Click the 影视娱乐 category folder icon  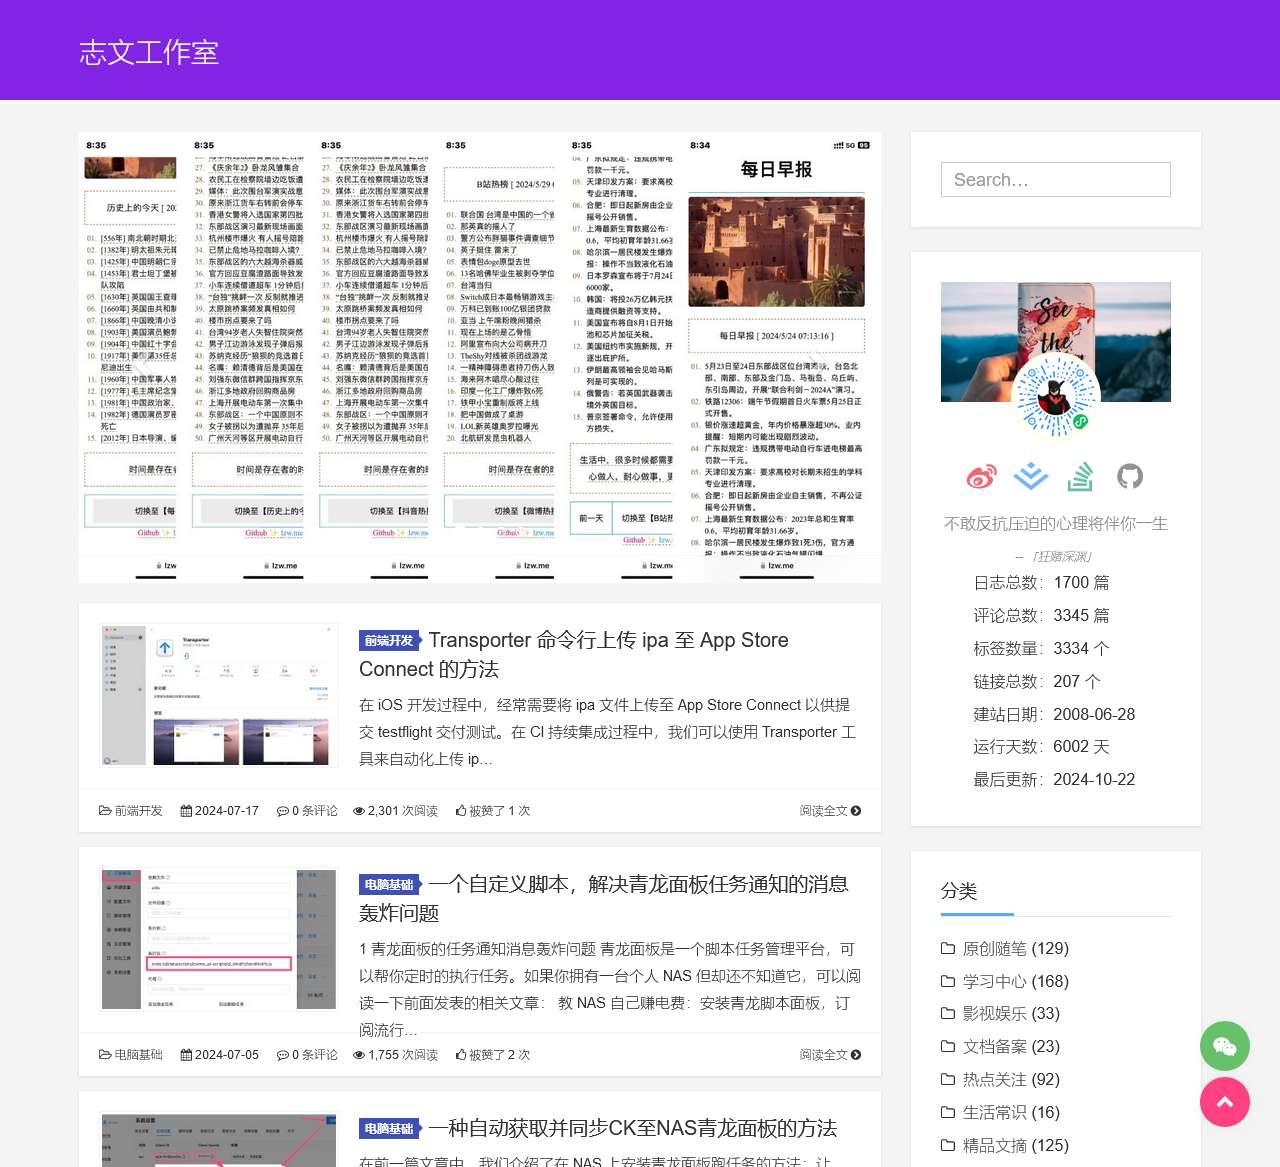(948, 1013)
